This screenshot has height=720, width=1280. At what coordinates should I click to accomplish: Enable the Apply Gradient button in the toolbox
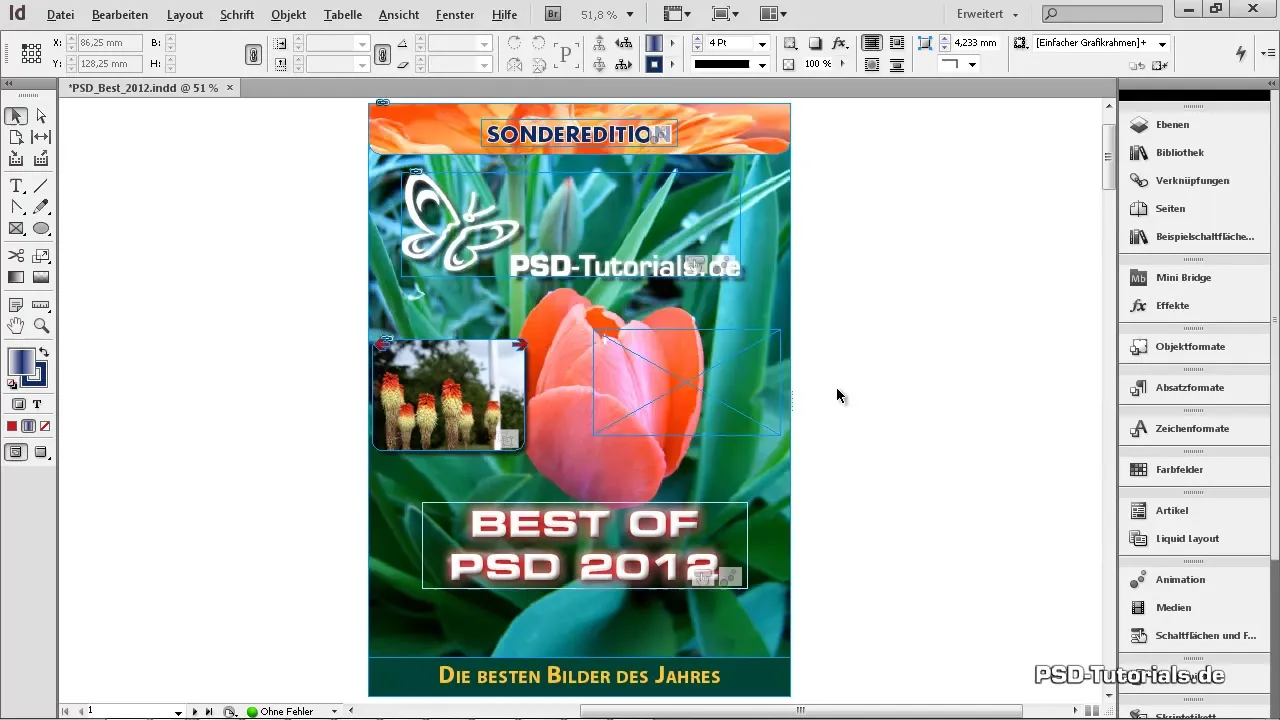28,426
